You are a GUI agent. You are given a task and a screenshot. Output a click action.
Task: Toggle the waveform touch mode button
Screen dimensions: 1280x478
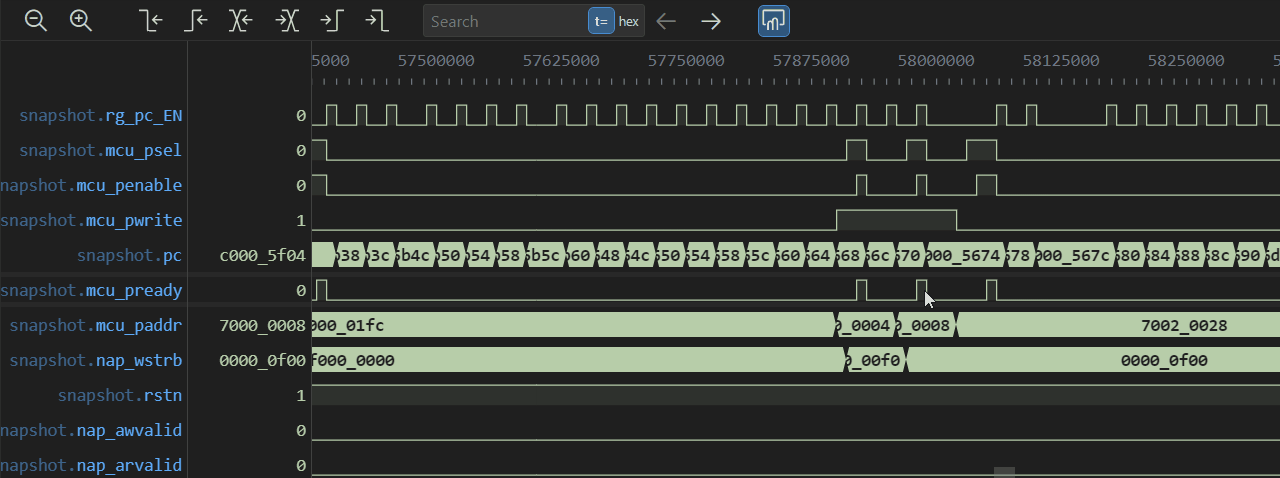point(774,21)
